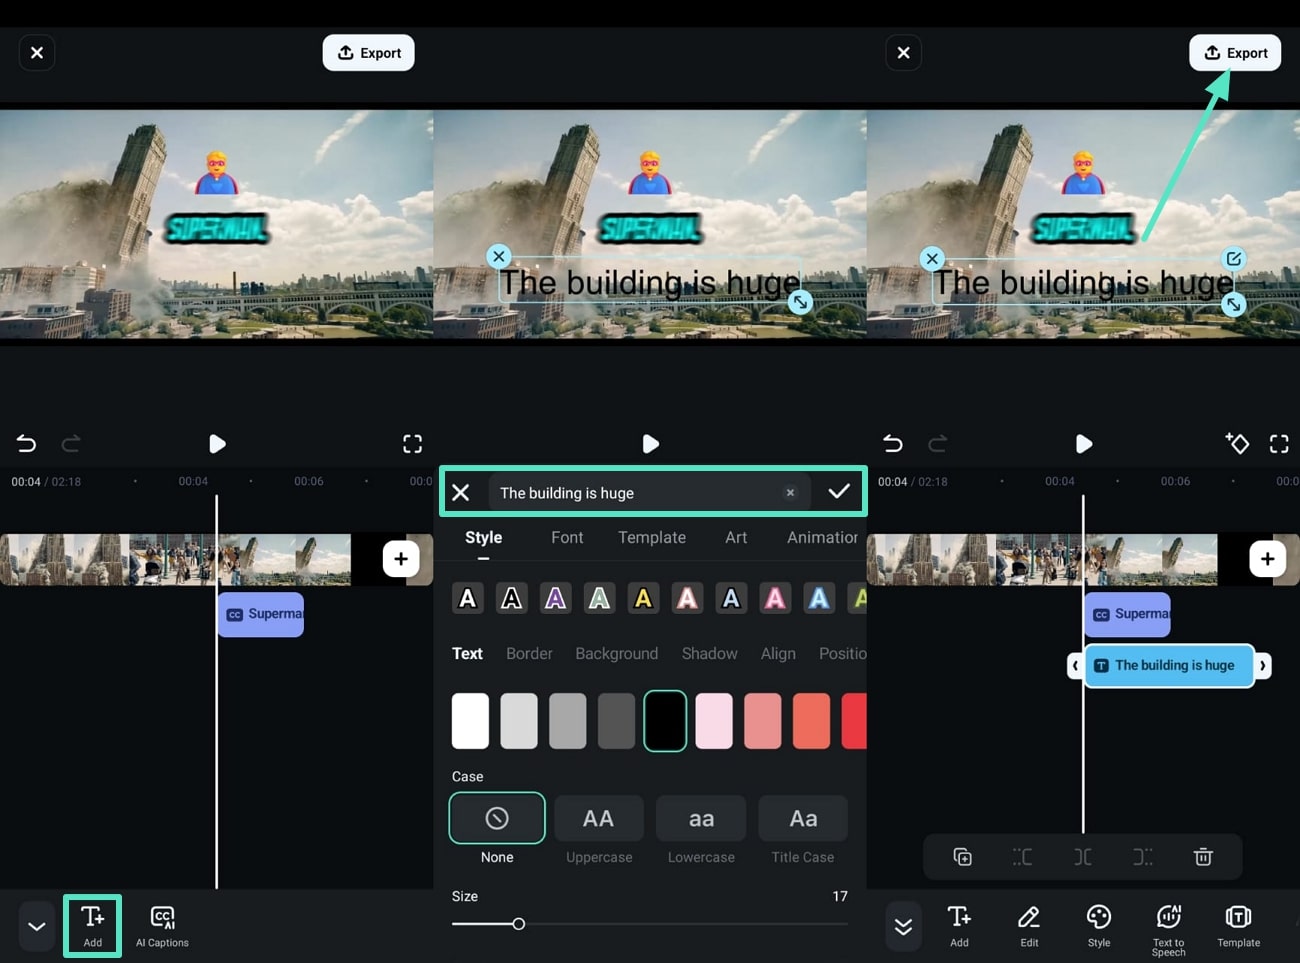The width and height of the screenshot is (1300, 963).
Task: Select None case option
Action: [x=497, y=819]
